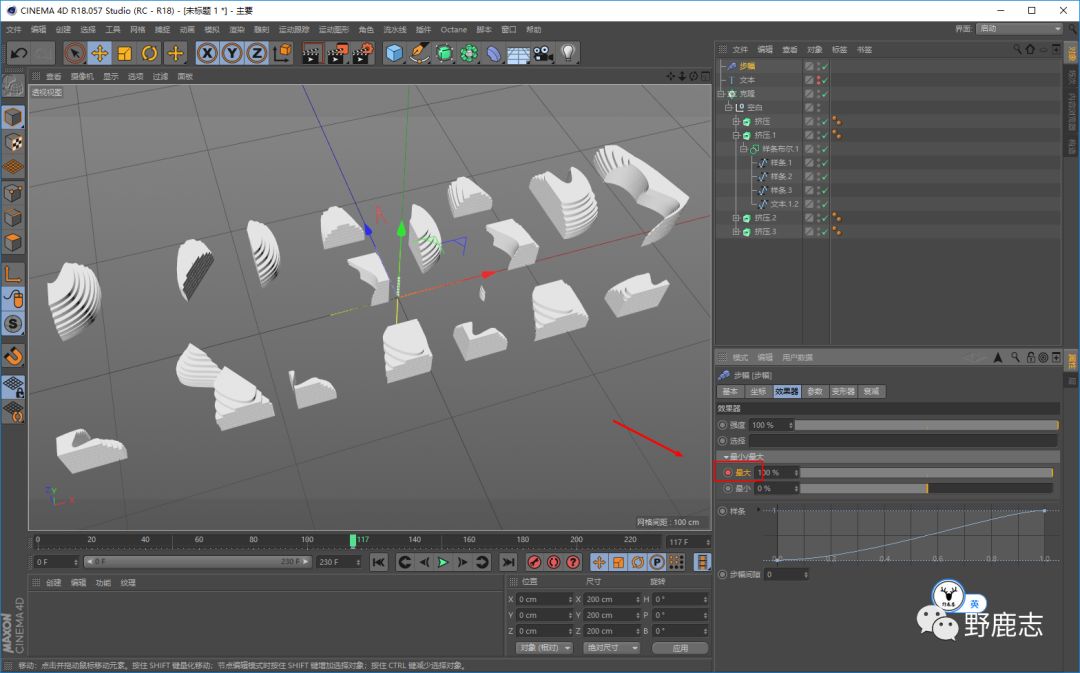Click the Undo arrow icon

tap(17, 53)
